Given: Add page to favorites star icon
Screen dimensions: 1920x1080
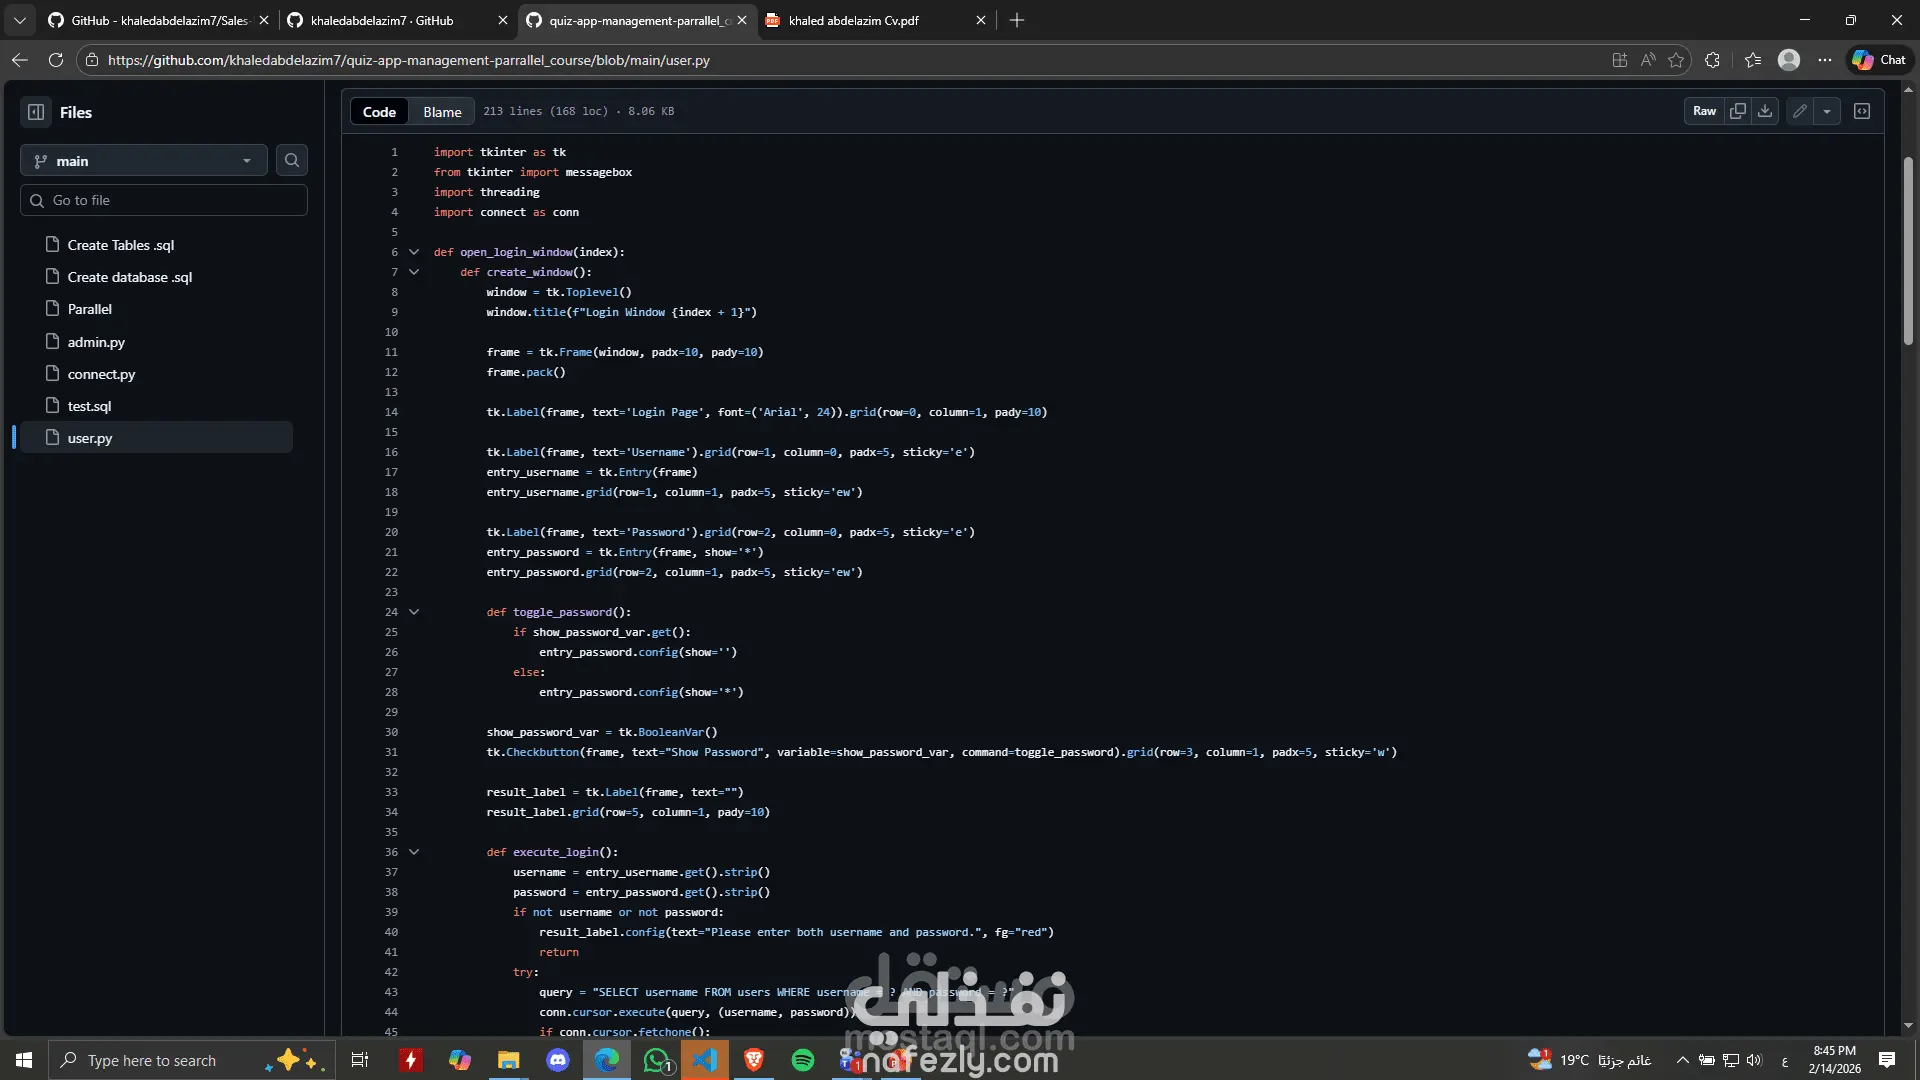Looking at the screenshot, I should point(1677,60).
